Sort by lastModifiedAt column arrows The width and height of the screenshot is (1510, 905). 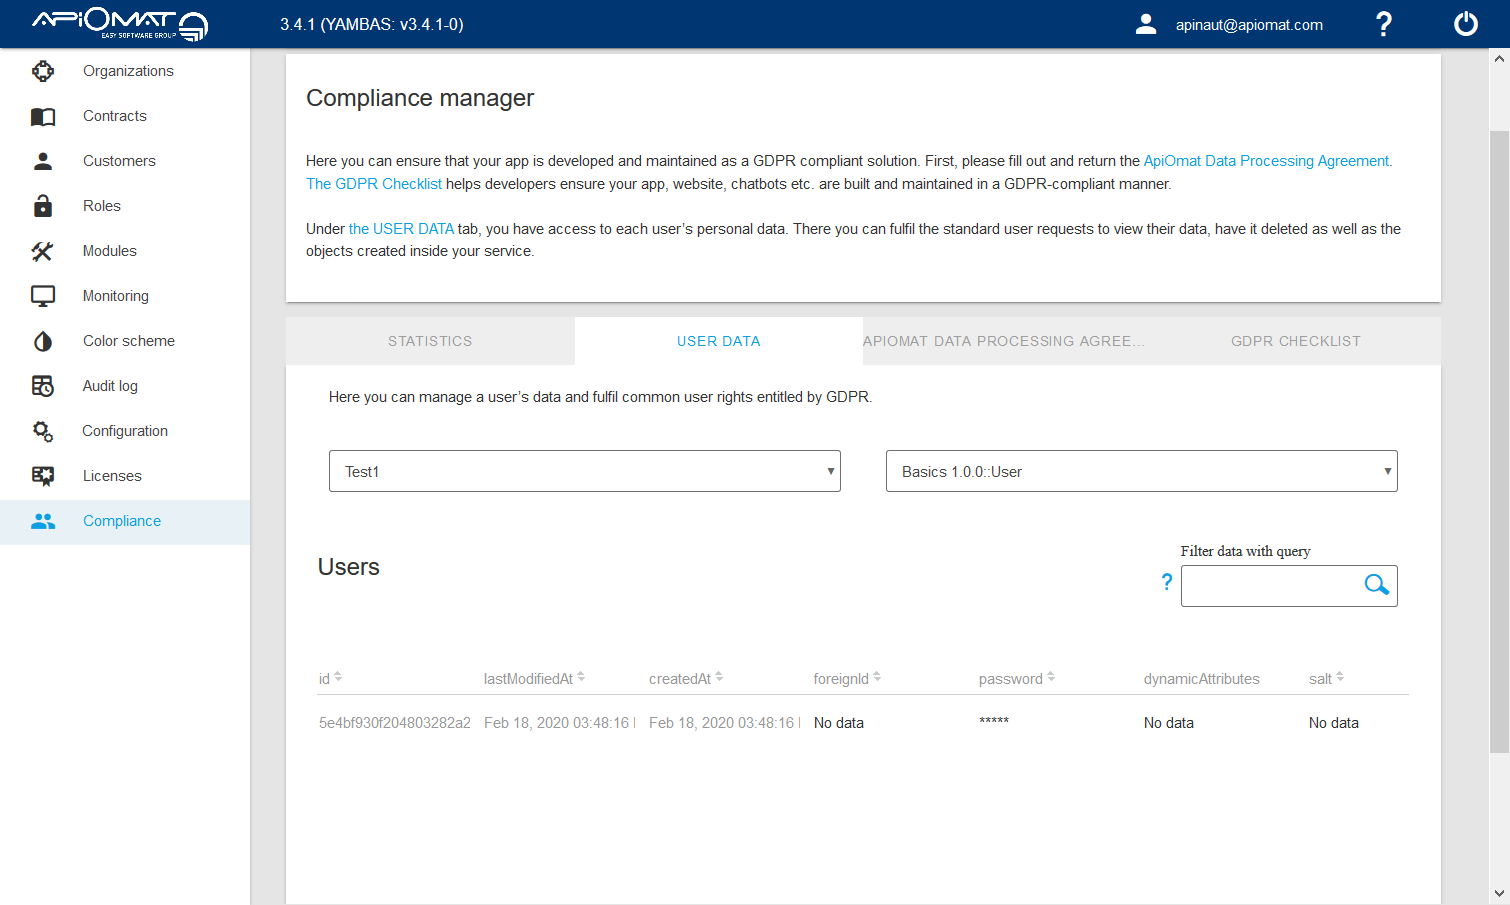(581, 677)
